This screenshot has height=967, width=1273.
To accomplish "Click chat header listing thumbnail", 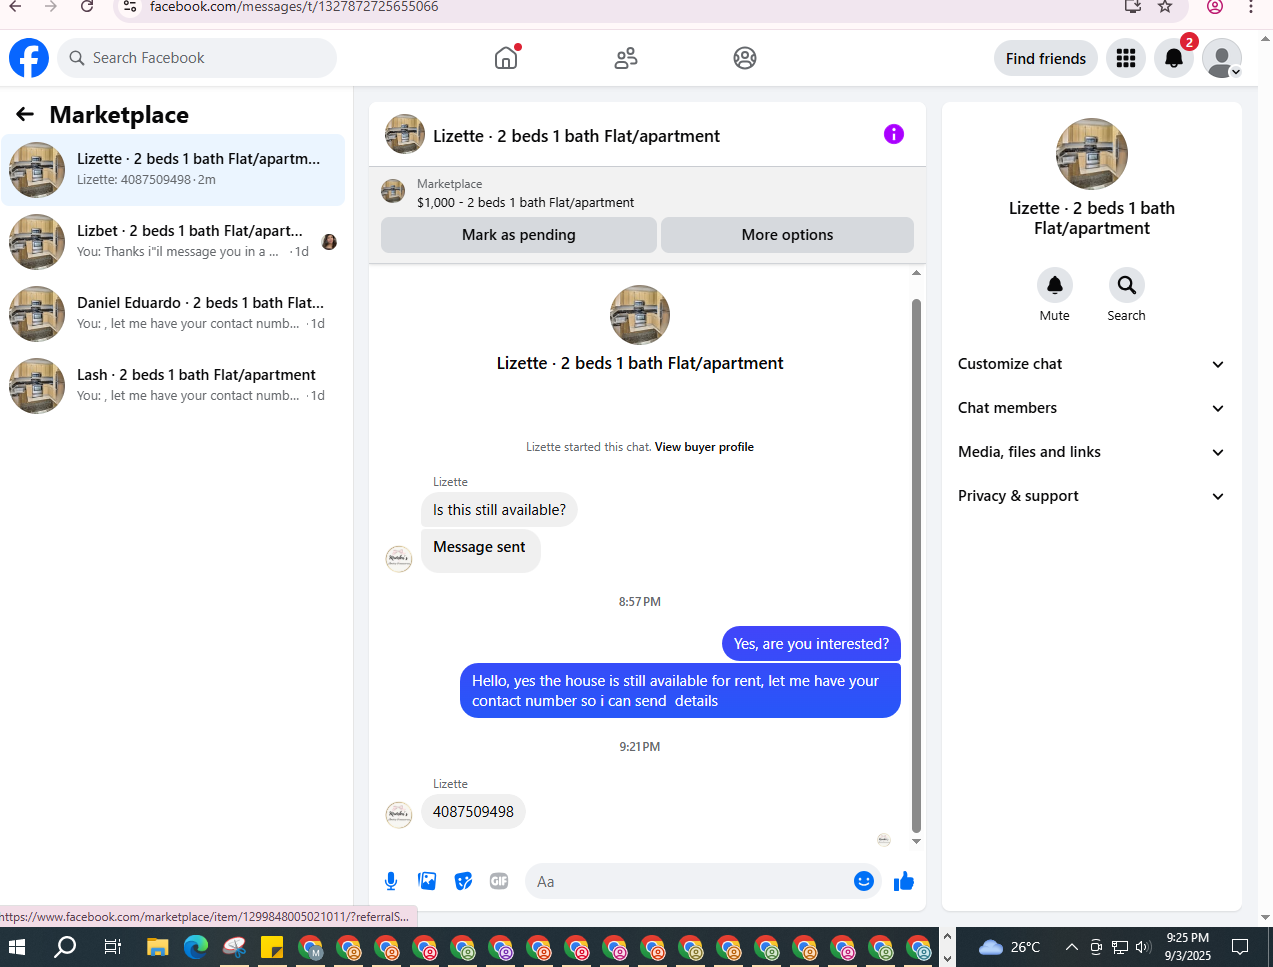I will [x=405, y=134].
